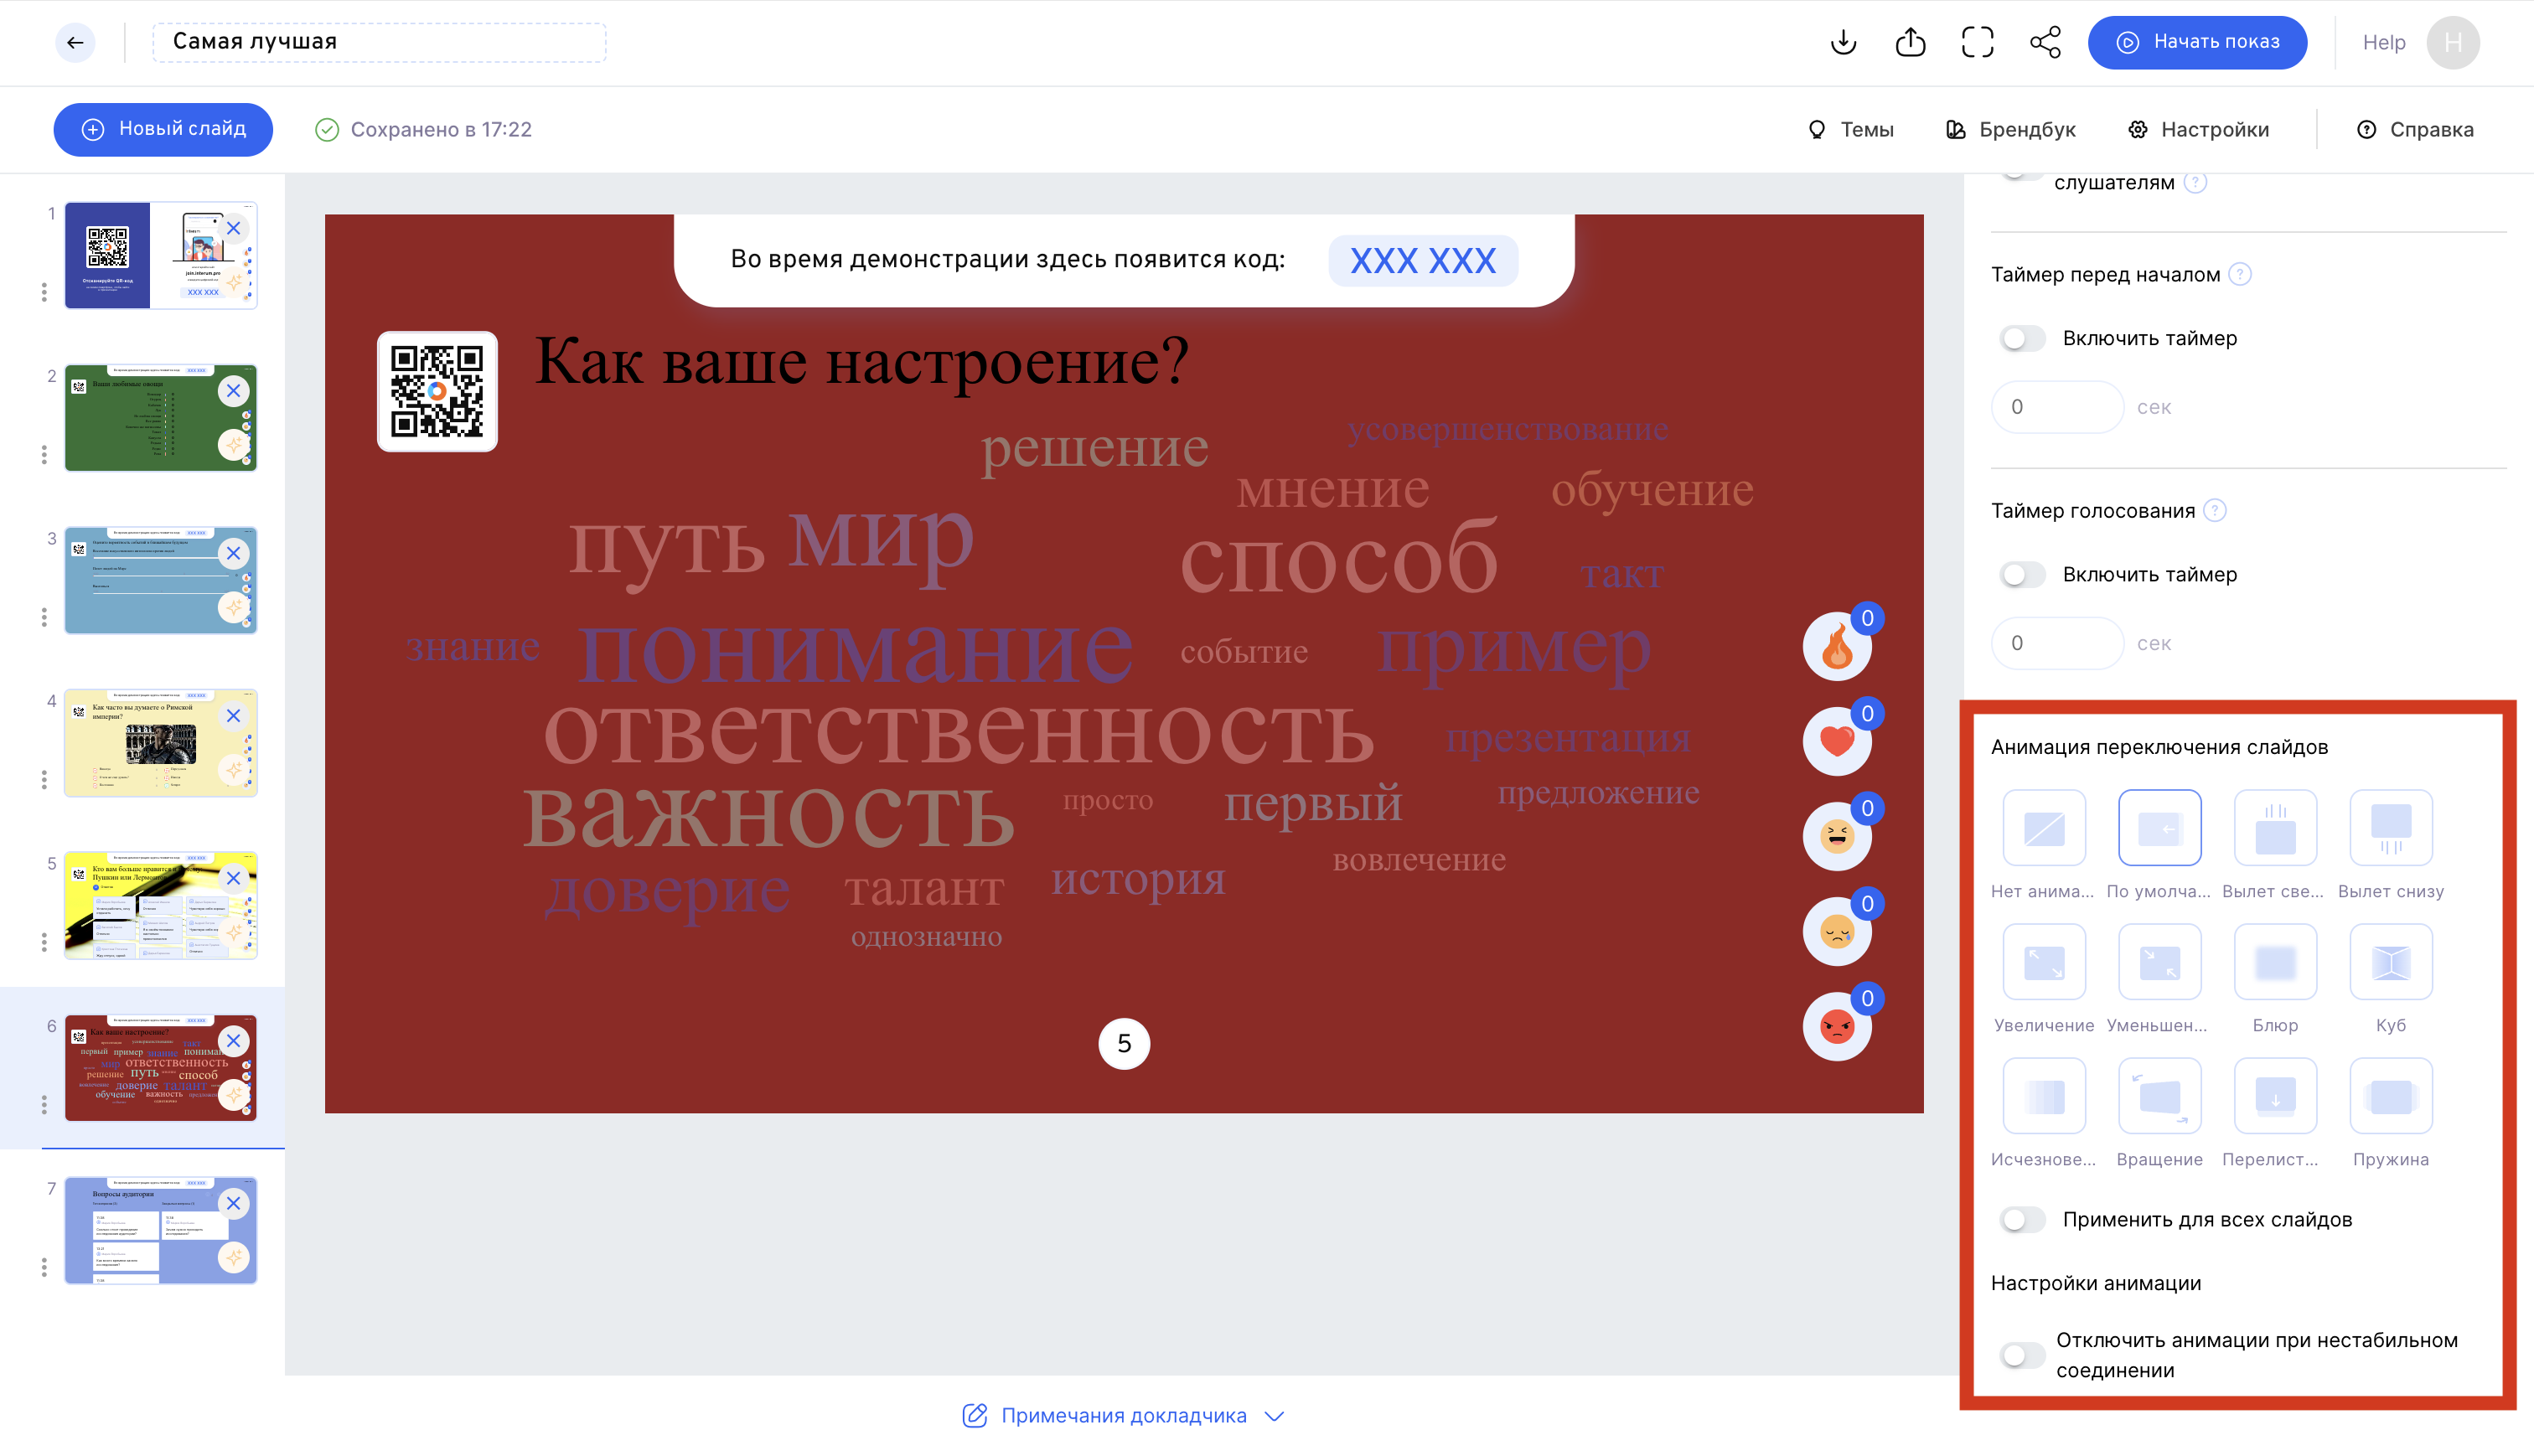Go back with the arrow button
The height and width of the screenshot is (1456, 2534).
coord(75,42)
